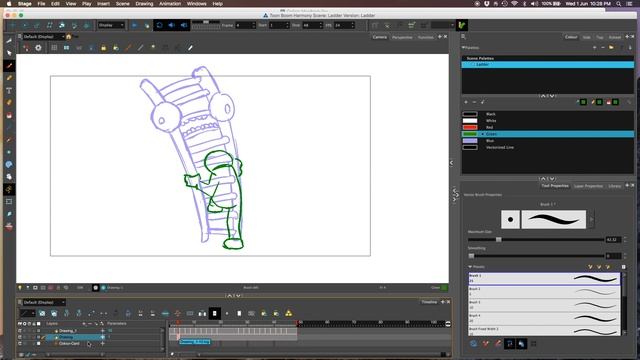The width and height of the screenshot is (640, 360).
Task: Click the home reset view icon
Action: (69, 37)
